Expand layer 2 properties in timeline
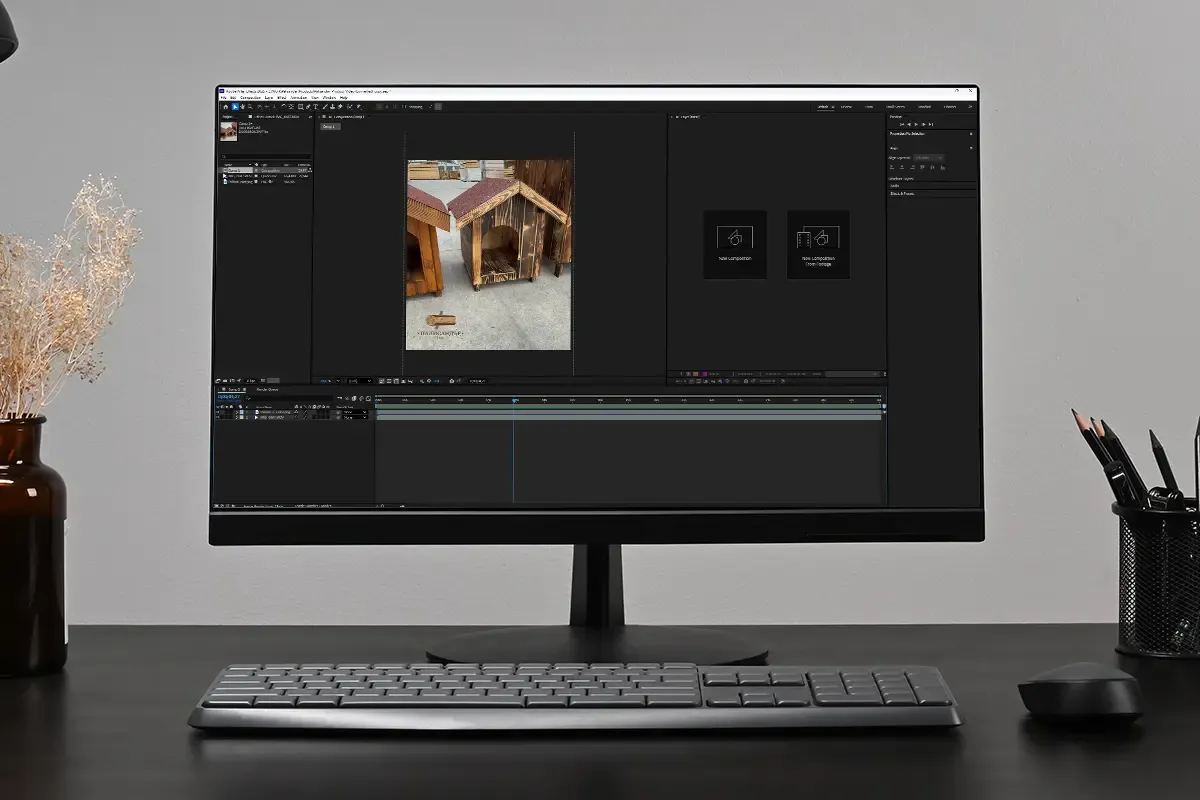1200x800 pixels. (x=237, y=417)
